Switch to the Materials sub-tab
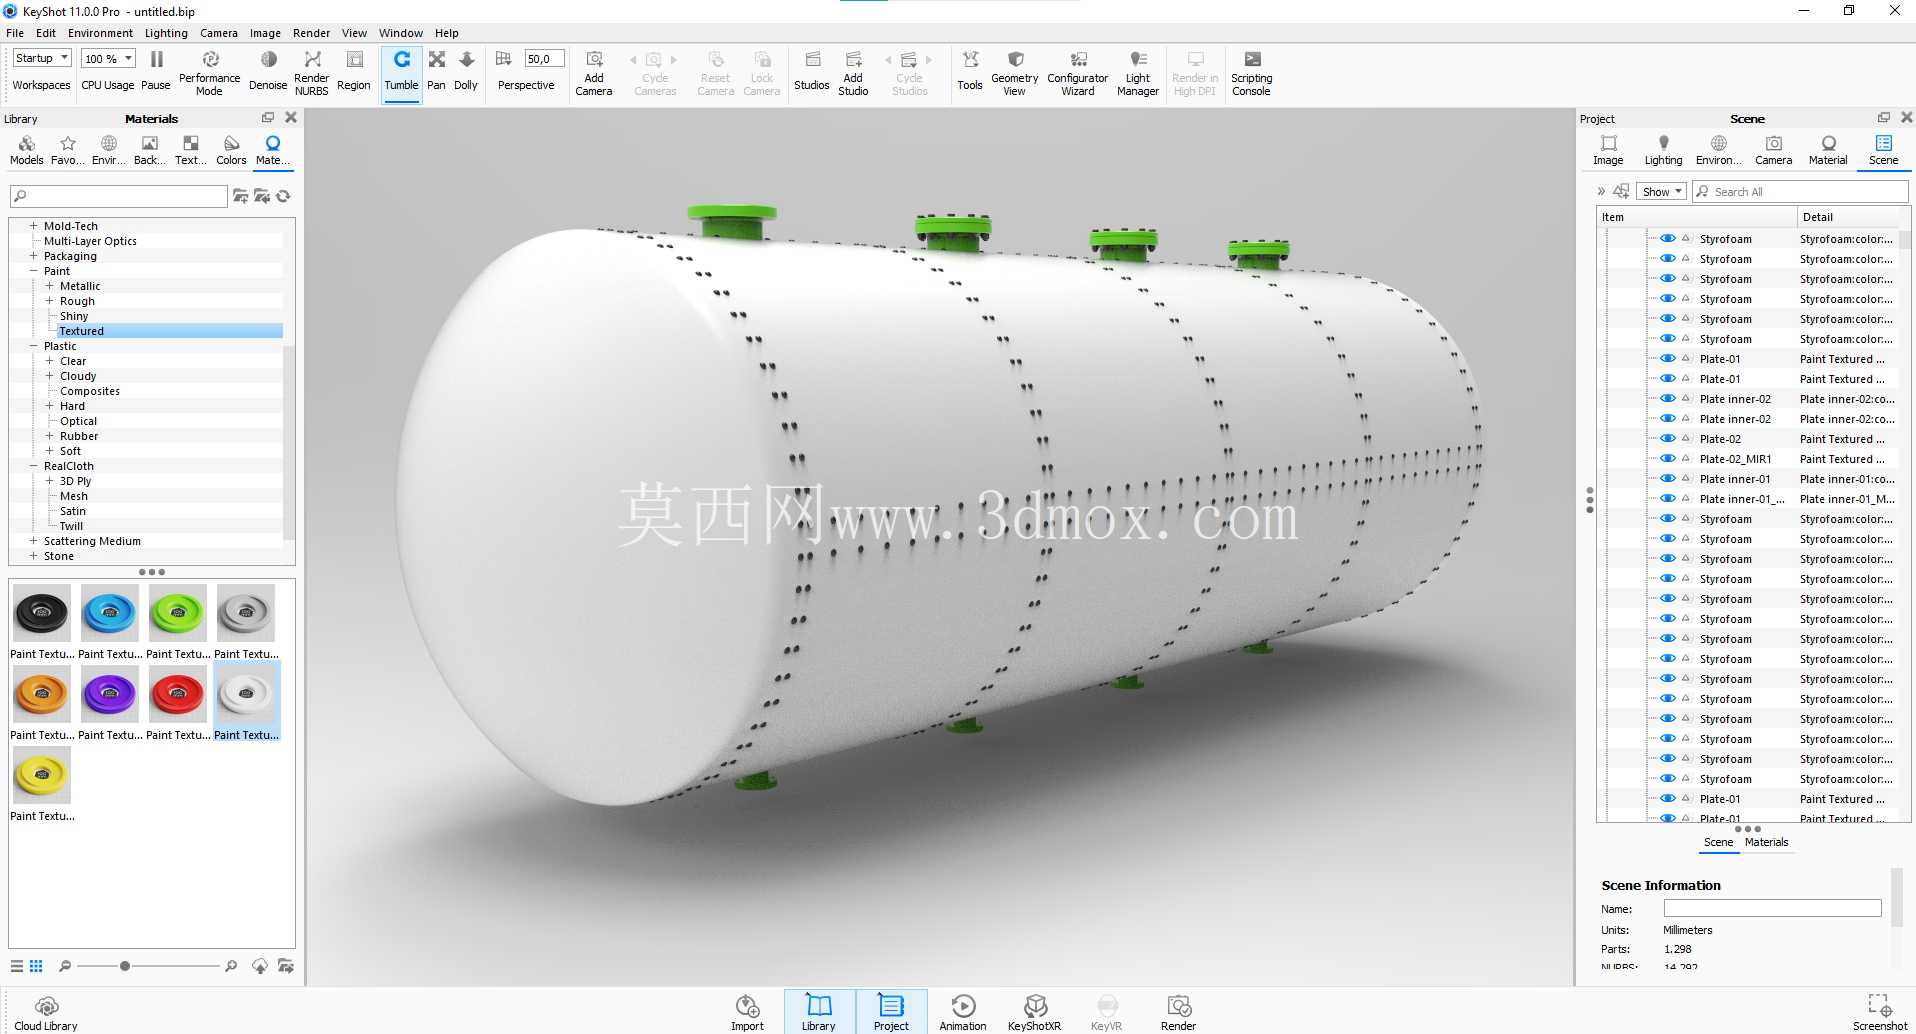The image size is (1916, 1034). tap(1766, 842)
